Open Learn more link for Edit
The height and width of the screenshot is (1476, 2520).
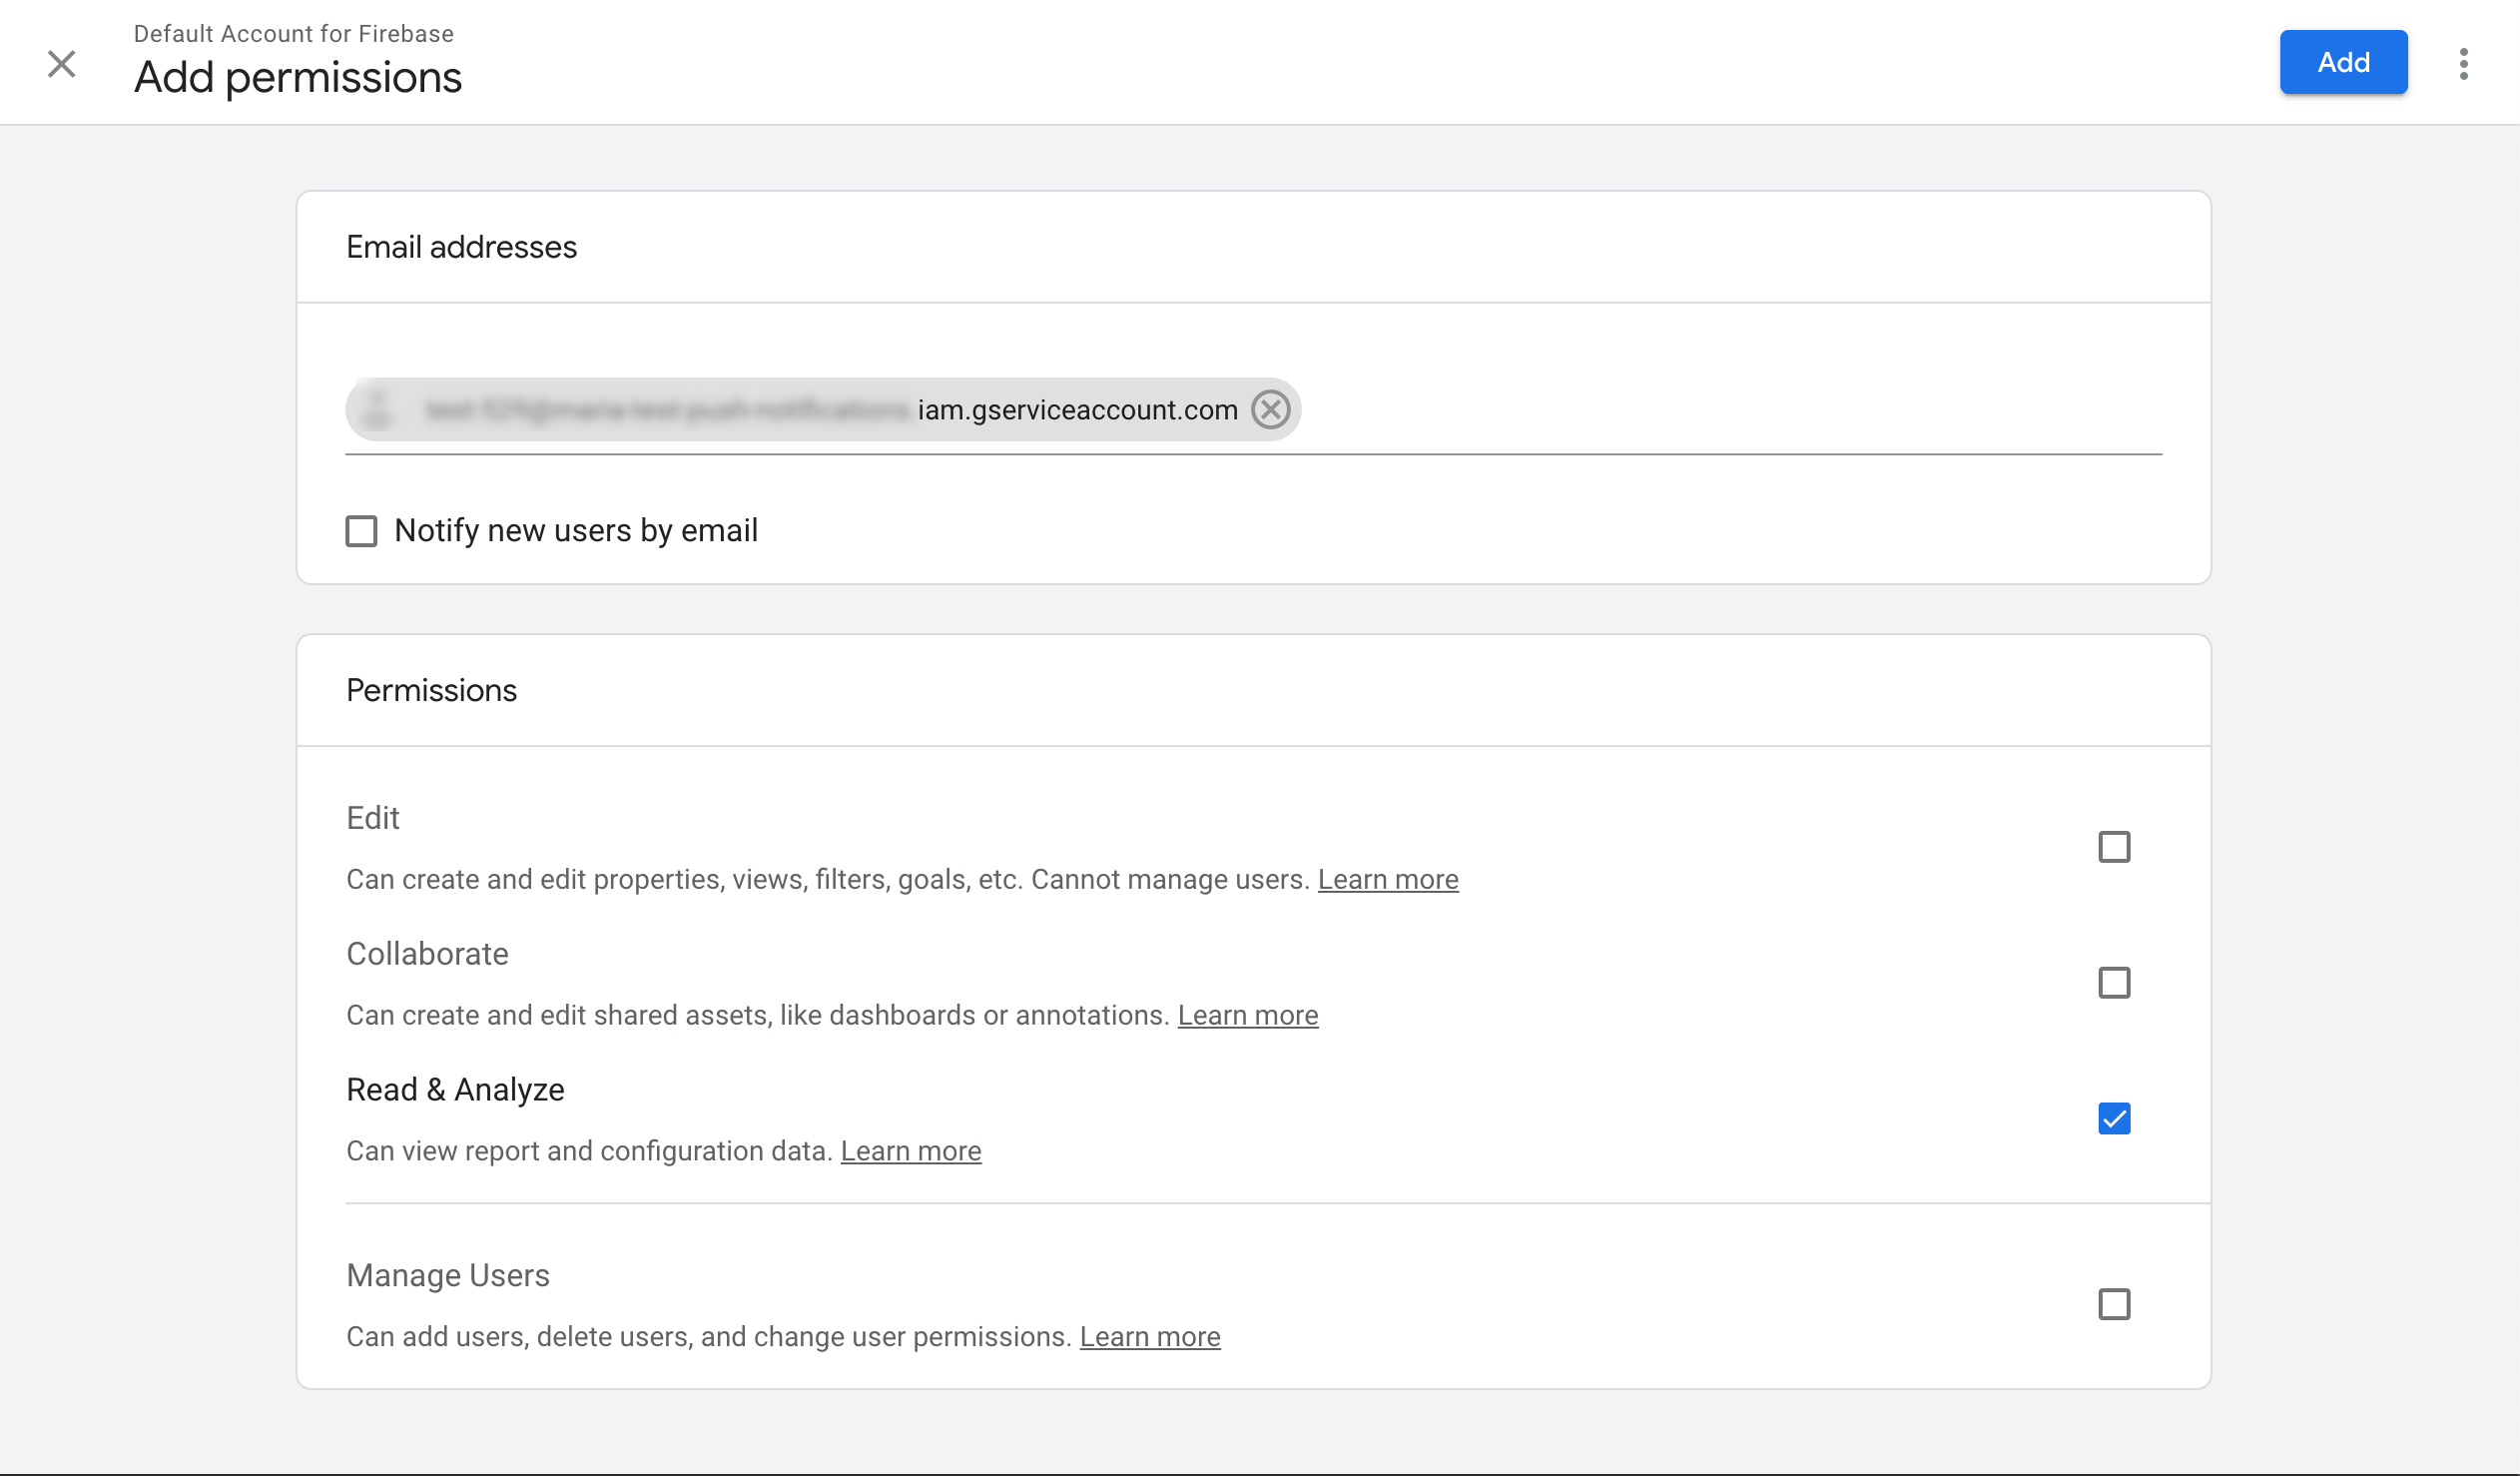pos(1387,880)
